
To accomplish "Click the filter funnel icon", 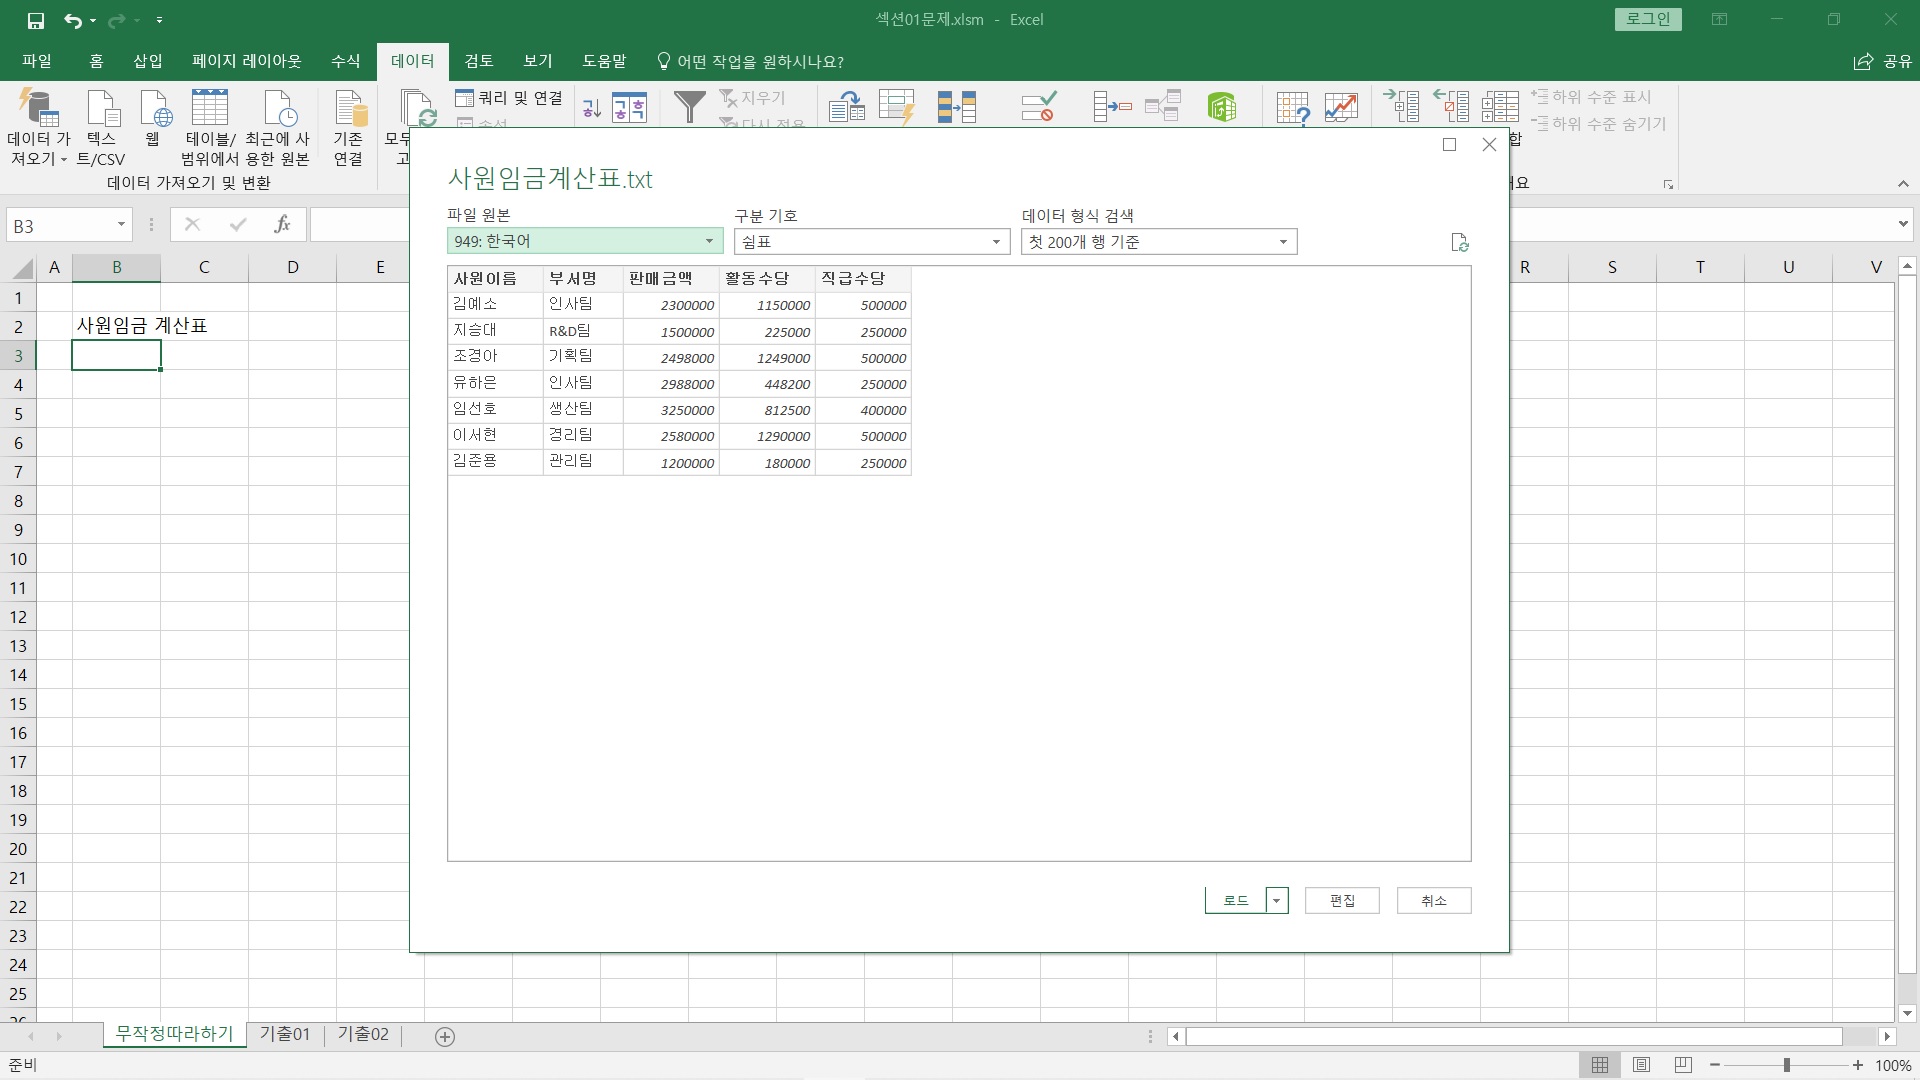I will point(689,106).
